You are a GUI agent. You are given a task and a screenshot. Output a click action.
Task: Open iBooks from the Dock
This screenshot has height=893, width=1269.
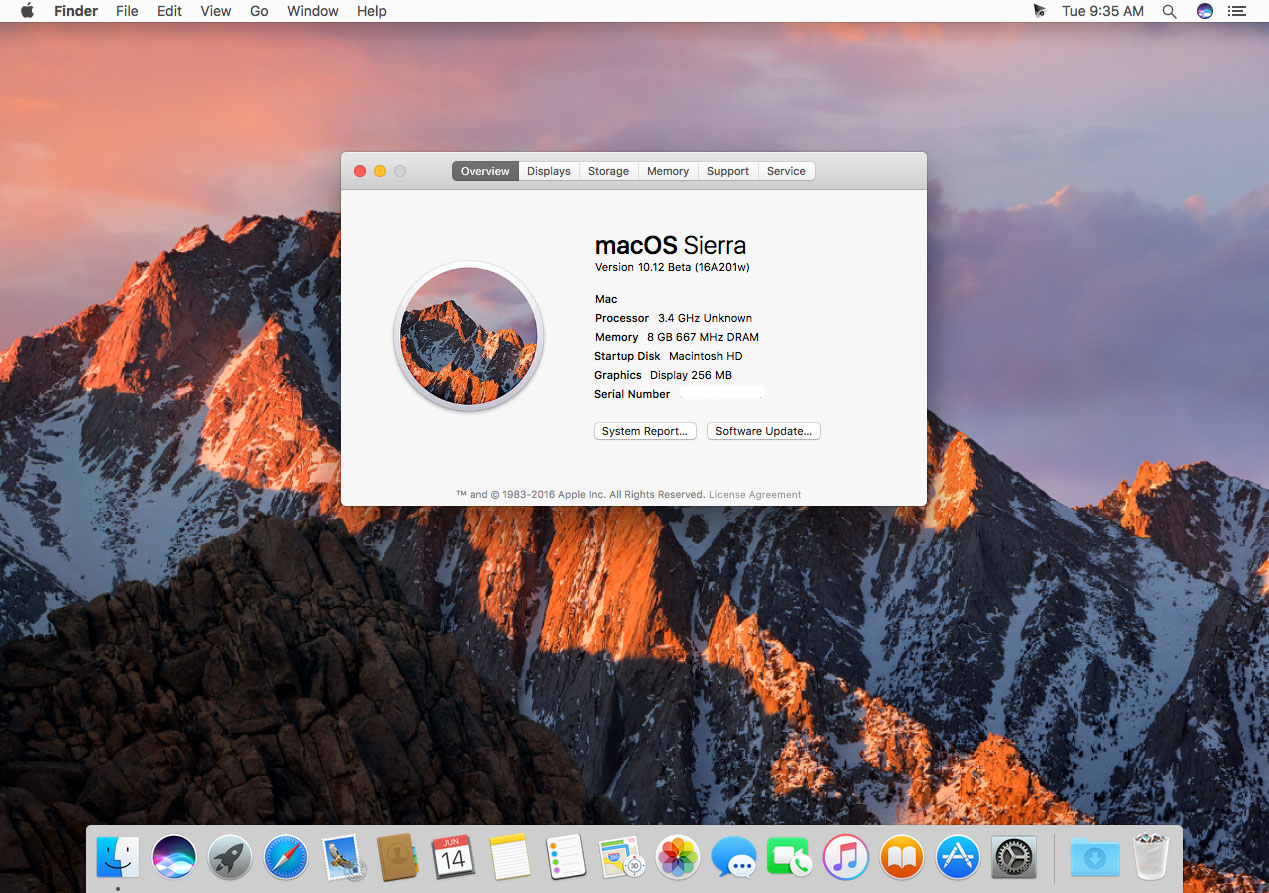[901, 857]
